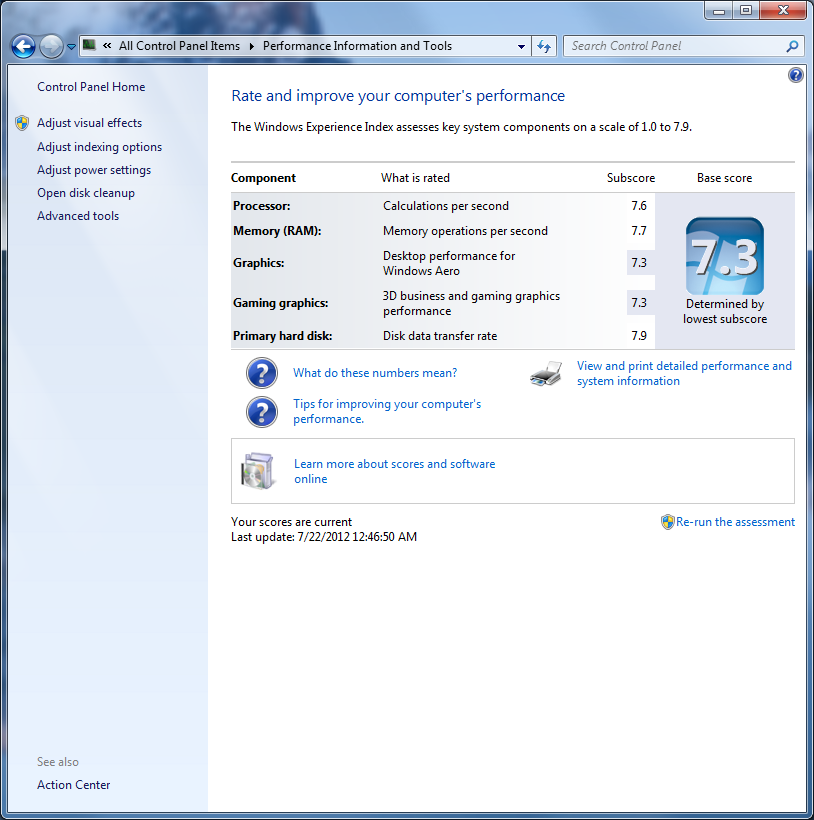Click the Component column header
The height and width of the screenshot is (820, 814).
(x=263, y=178)
